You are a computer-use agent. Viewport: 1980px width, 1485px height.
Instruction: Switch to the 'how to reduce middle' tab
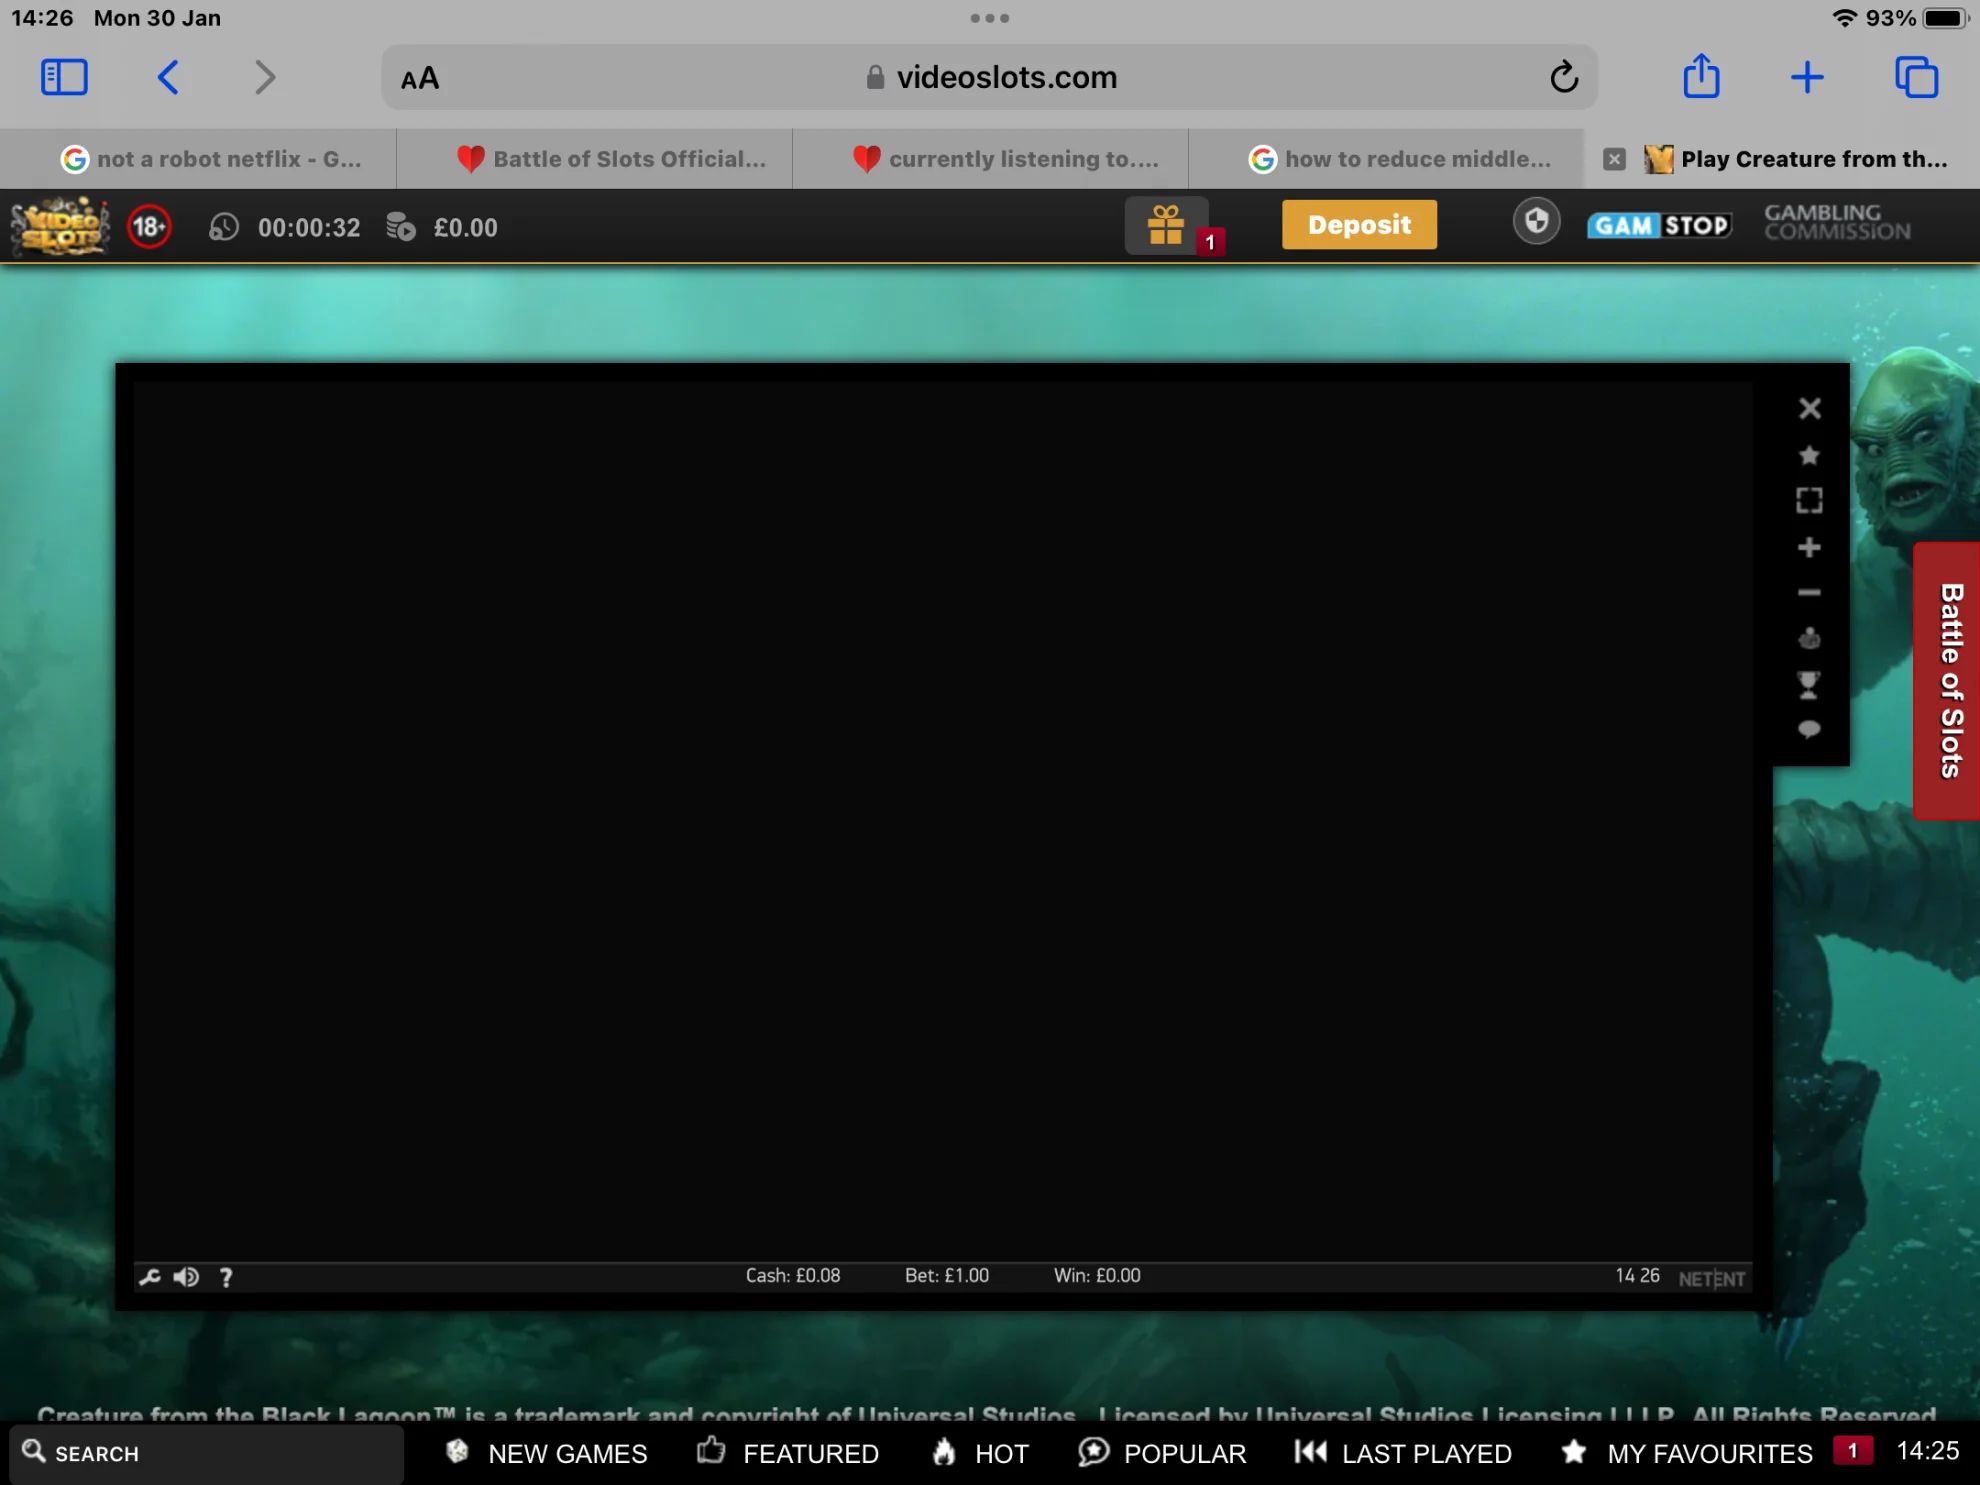coord(1386,159)
